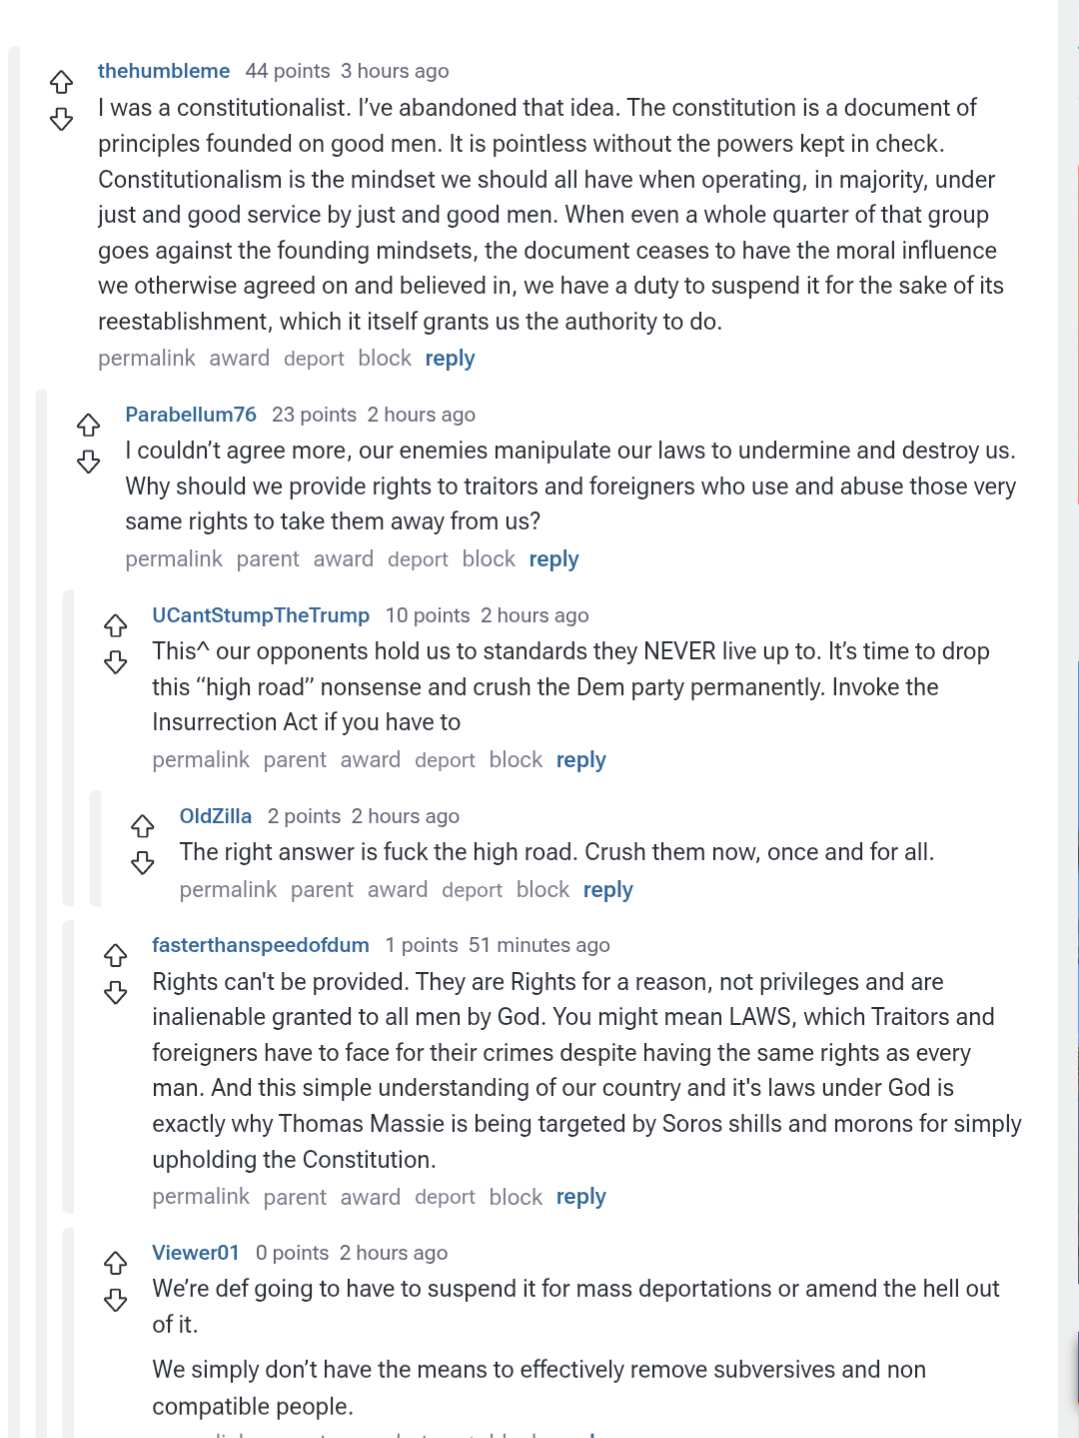Downvote thehumbleme's comment

click(61, 120)
